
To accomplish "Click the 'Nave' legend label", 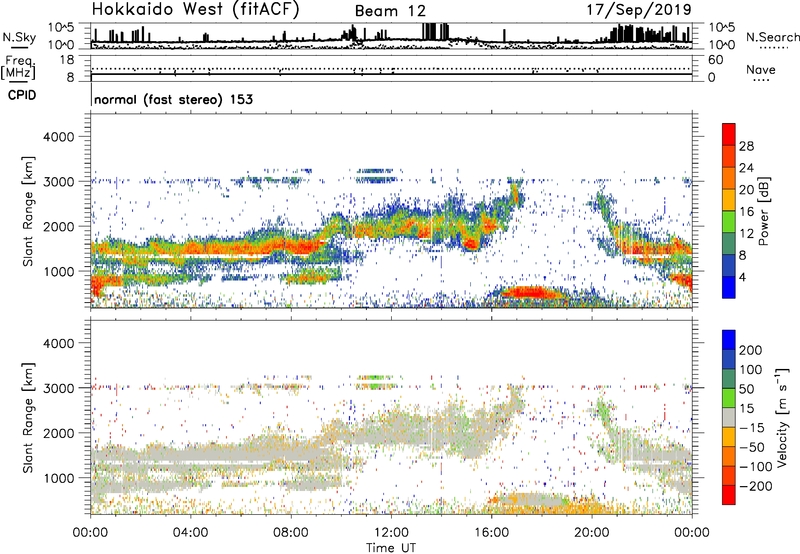I will 761,70.
